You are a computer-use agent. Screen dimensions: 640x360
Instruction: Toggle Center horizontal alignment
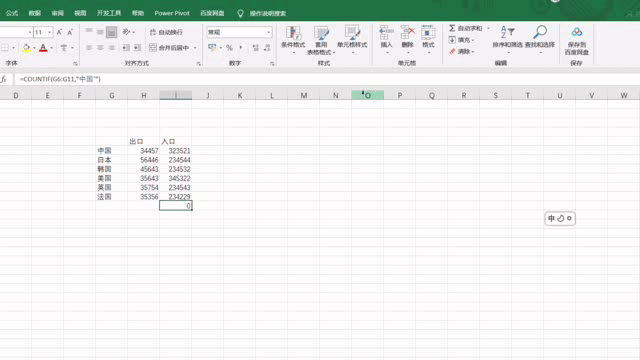point(100,48)
